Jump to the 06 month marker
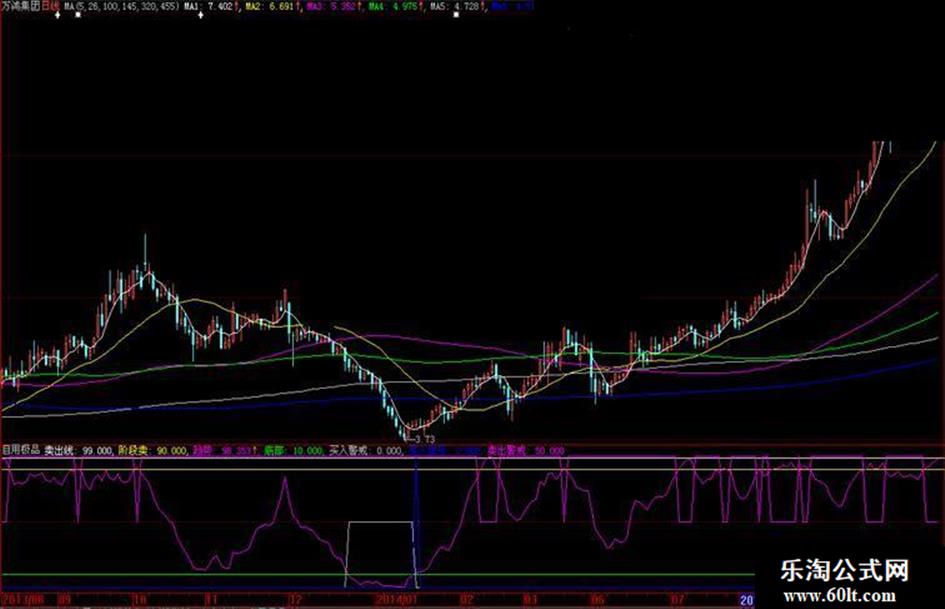The width and height of the screenshot is (945, 609). [x=597, y=600]
